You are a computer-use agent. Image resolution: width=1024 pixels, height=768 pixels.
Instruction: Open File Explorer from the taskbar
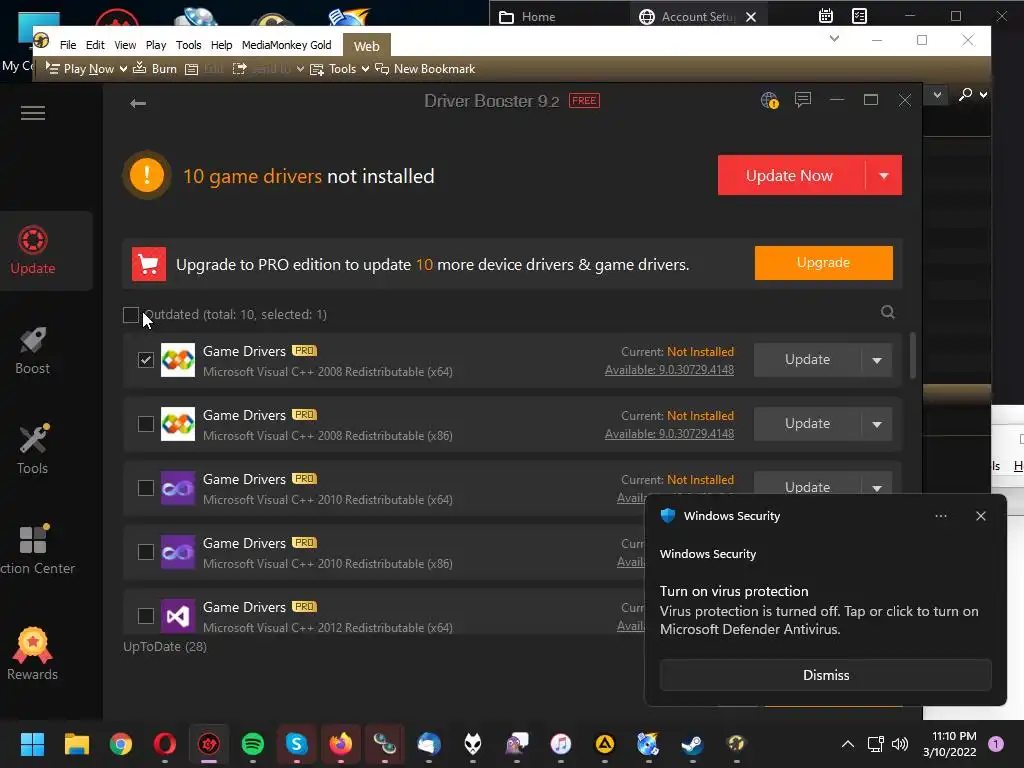76,744
